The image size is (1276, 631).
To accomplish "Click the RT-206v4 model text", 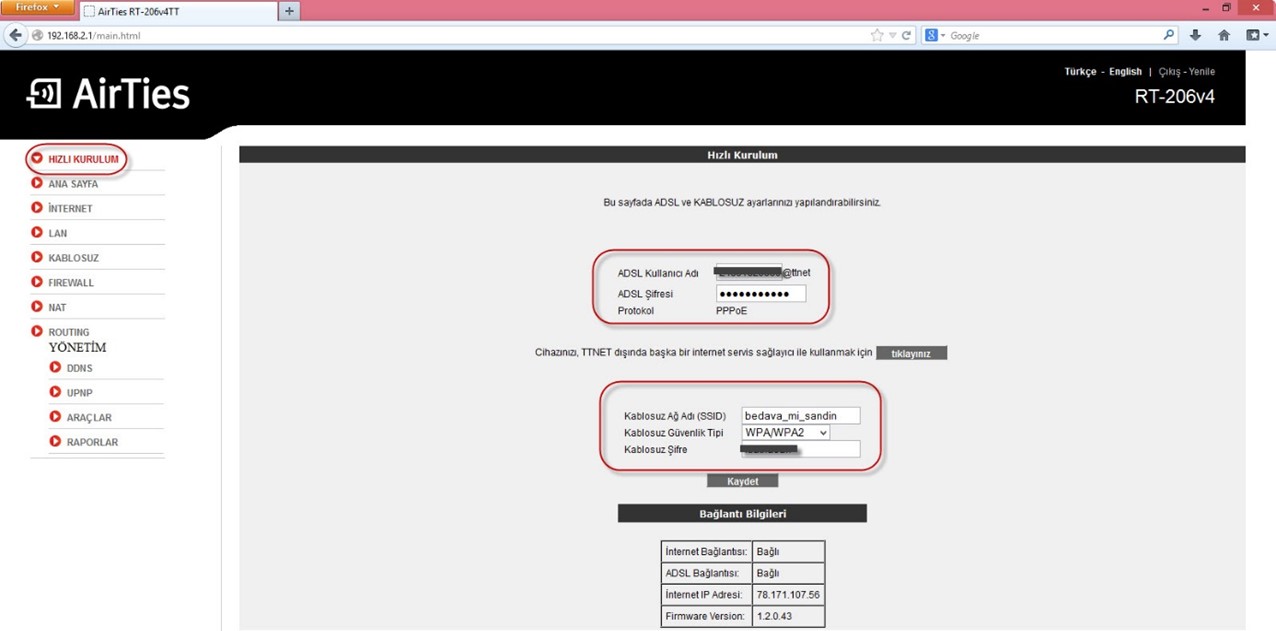I will click(x=1174, y=97).
